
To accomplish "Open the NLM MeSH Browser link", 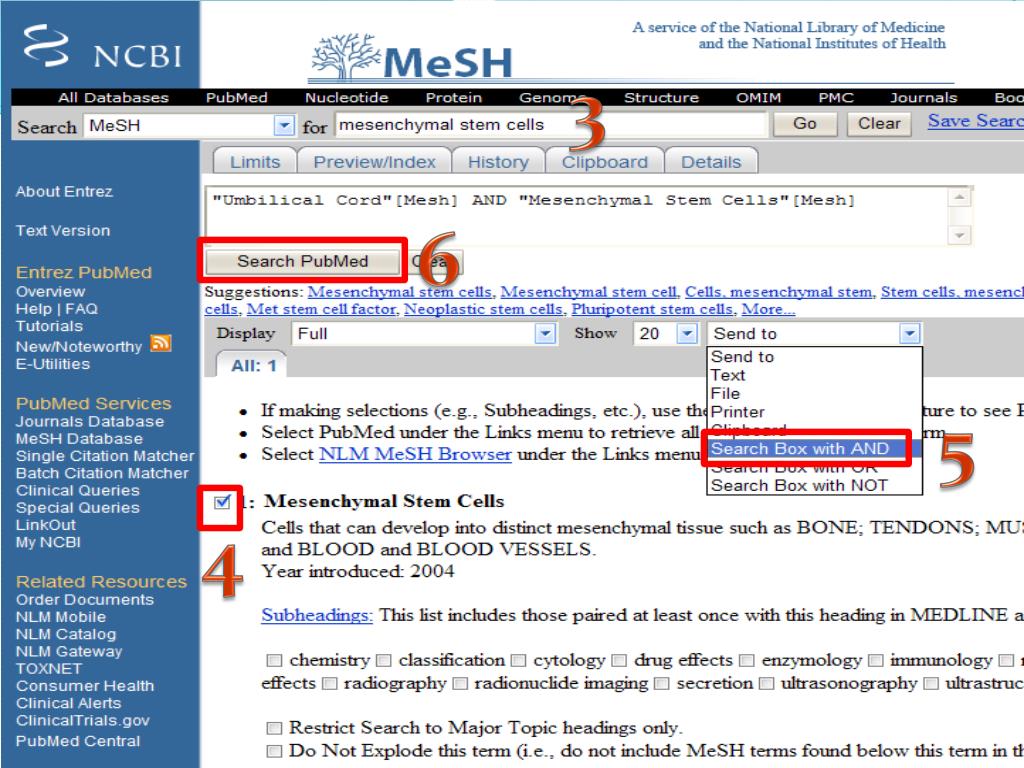I will [x=415, y=454].
